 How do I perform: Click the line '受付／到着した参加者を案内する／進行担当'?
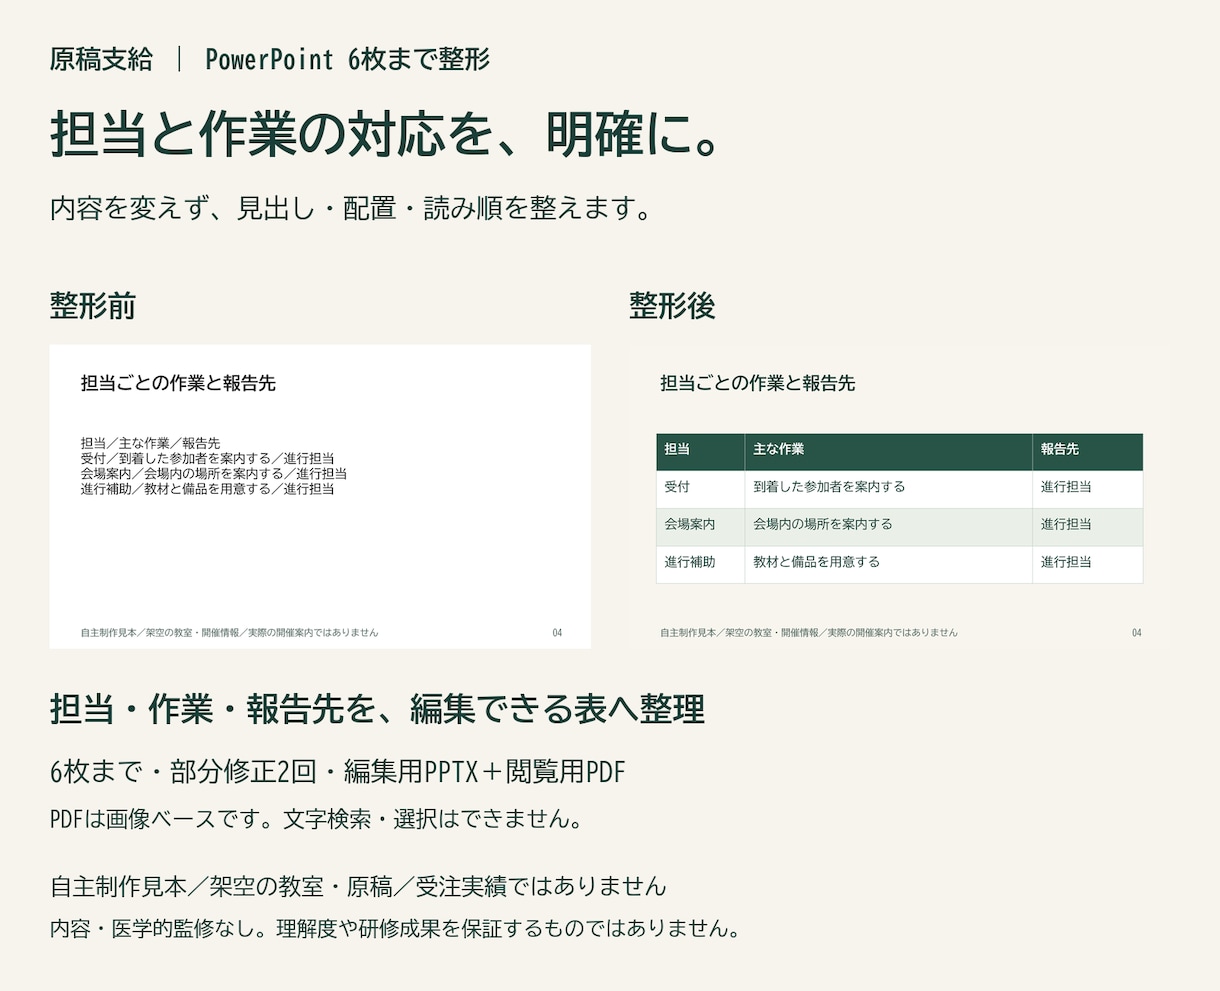[x=207, y=458]
